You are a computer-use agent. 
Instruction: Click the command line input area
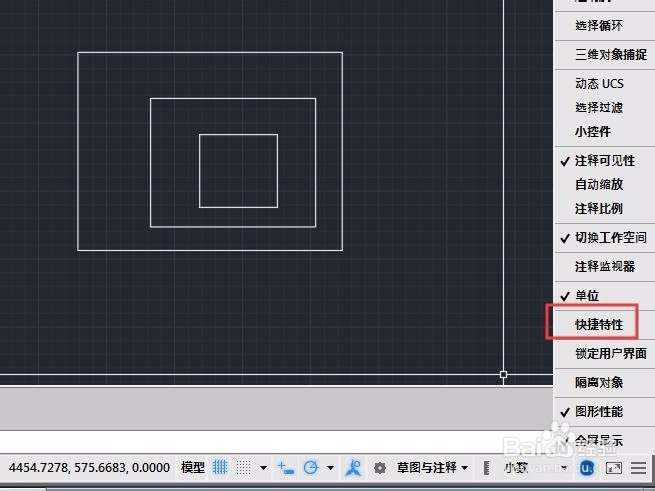276,442
